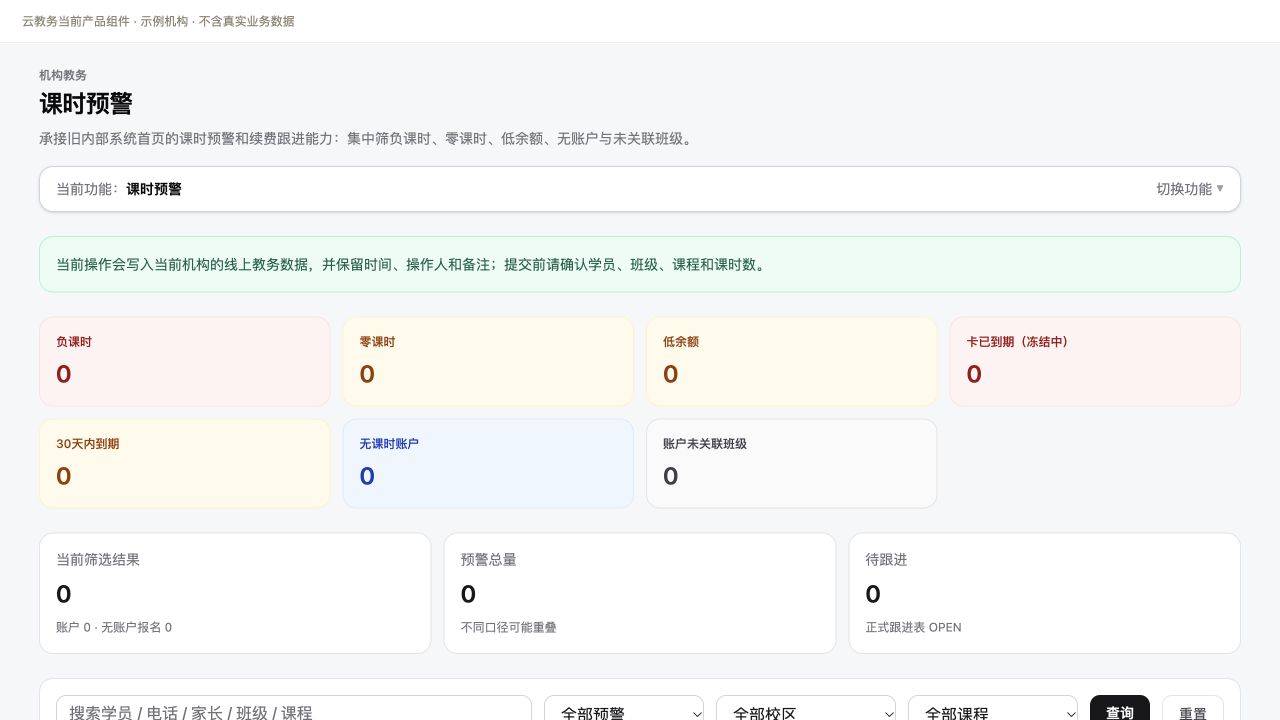Click the 正式跟进表 OPEN text
This screenshot has width=1280, height=720.
tap(914, 627)
